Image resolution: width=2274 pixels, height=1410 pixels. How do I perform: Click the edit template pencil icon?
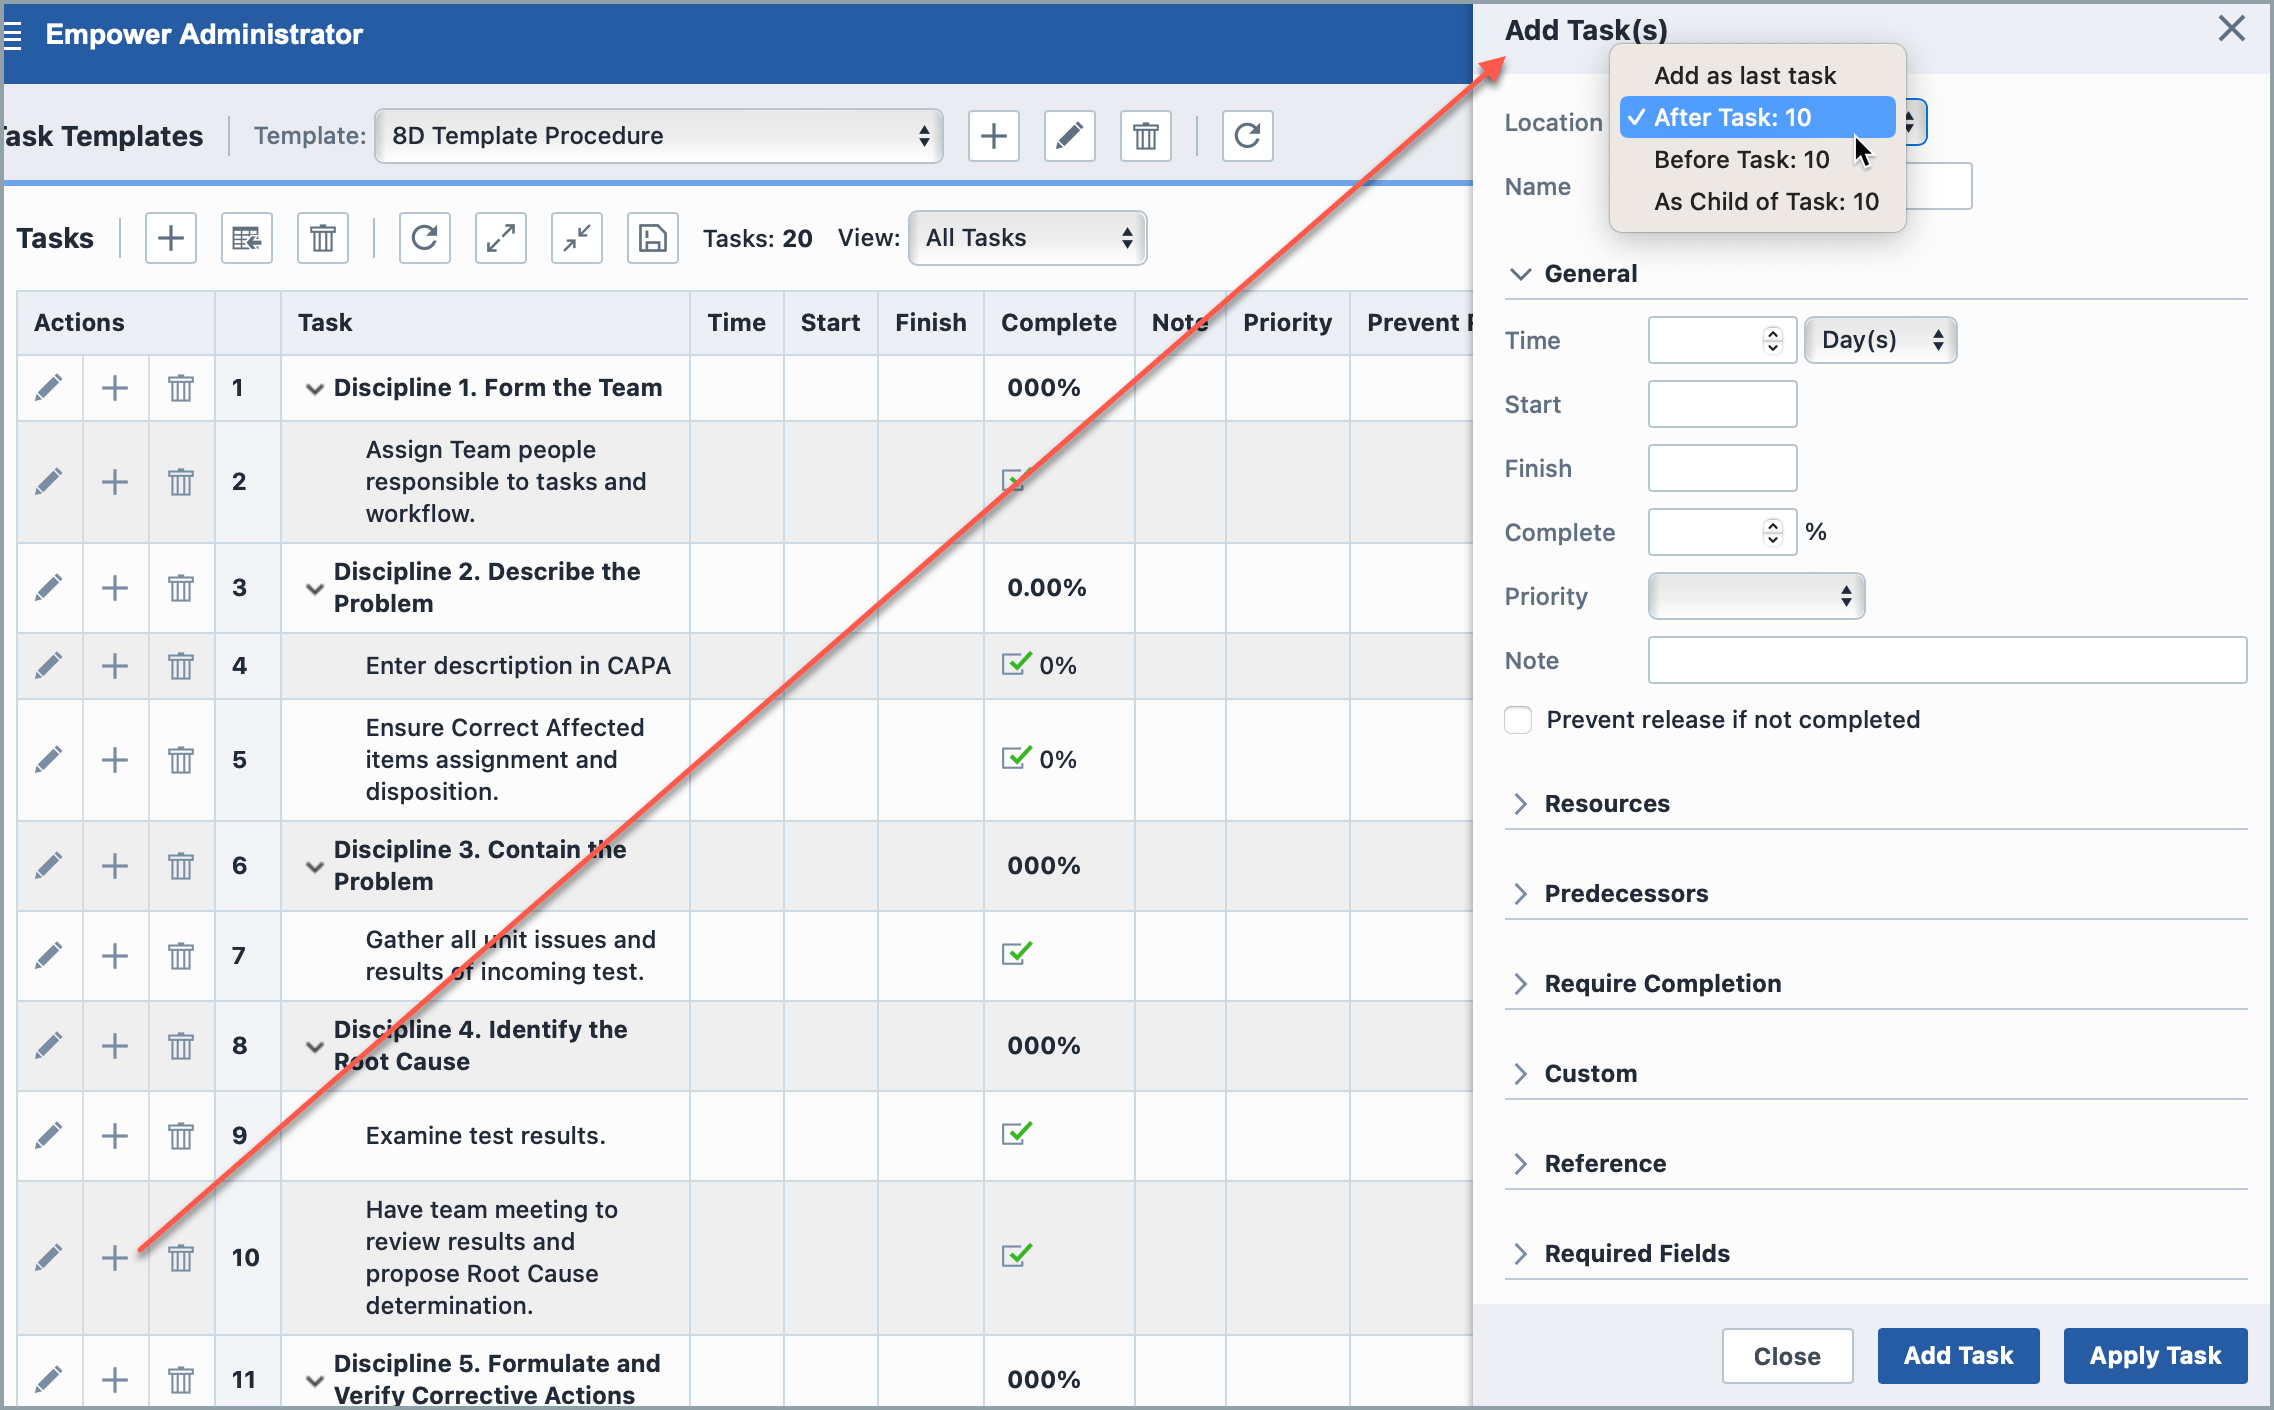(1069, 136)
